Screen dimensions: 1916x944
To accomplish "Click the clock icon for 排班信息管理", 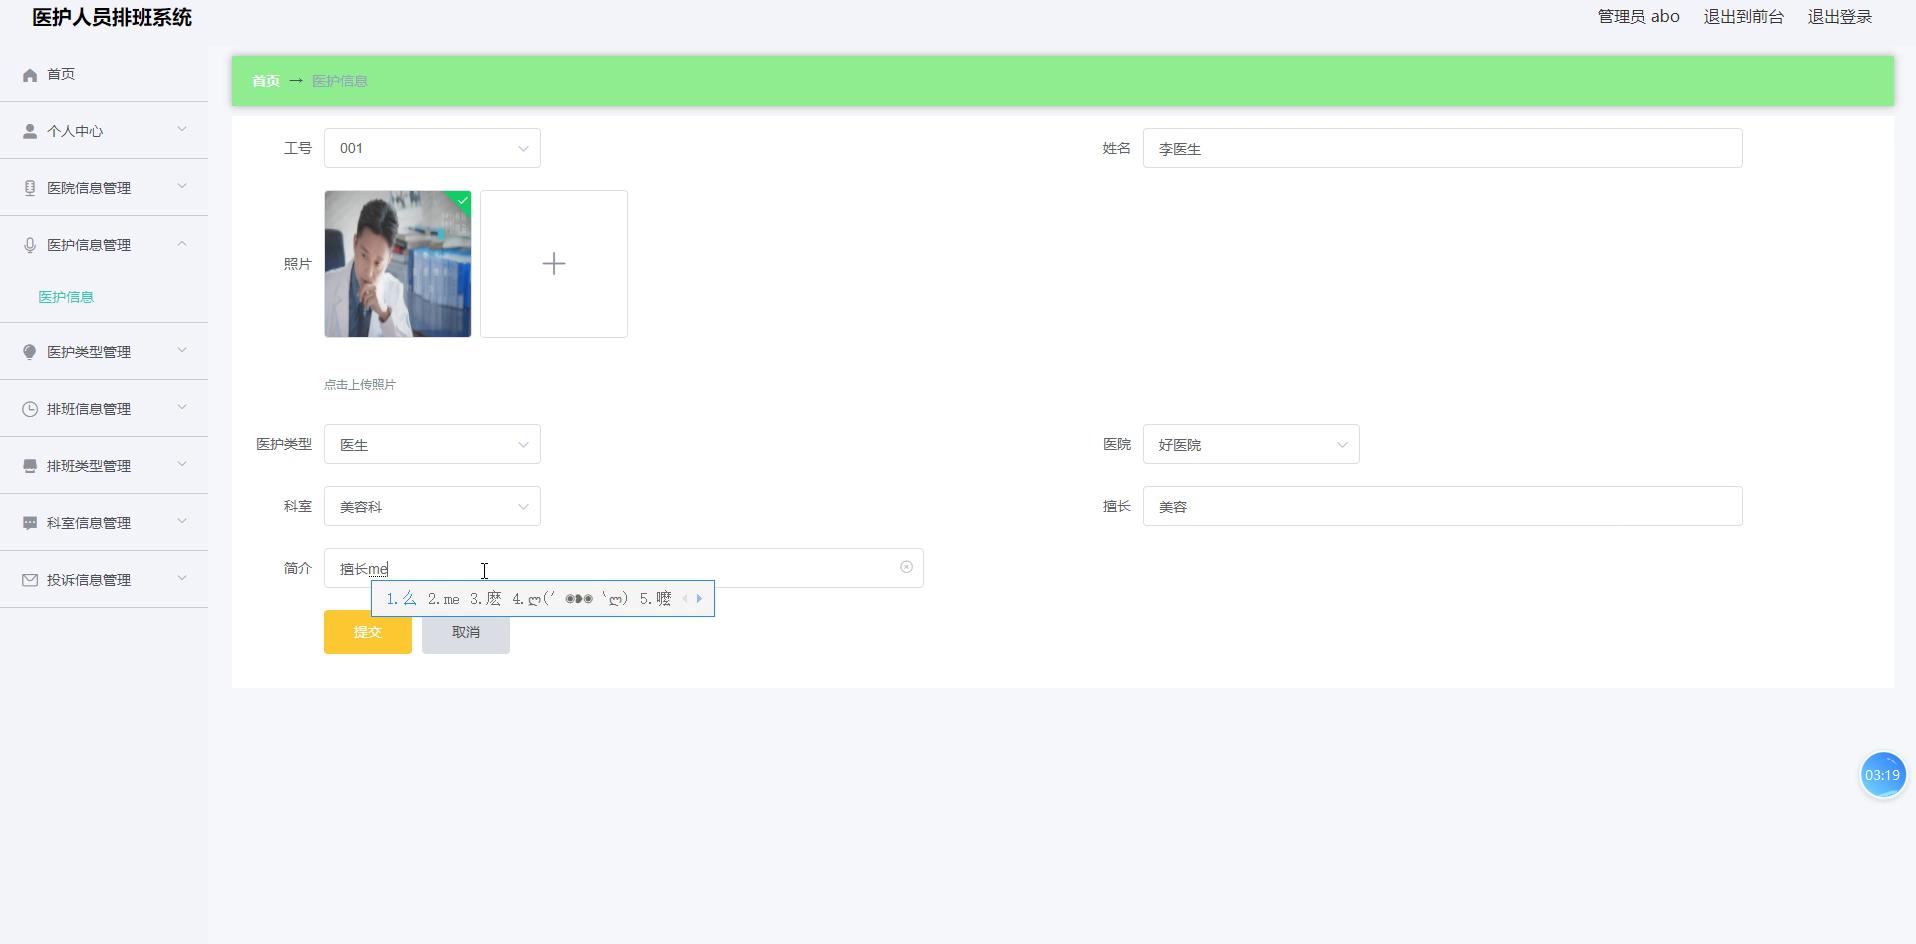I will coord(30,409).
